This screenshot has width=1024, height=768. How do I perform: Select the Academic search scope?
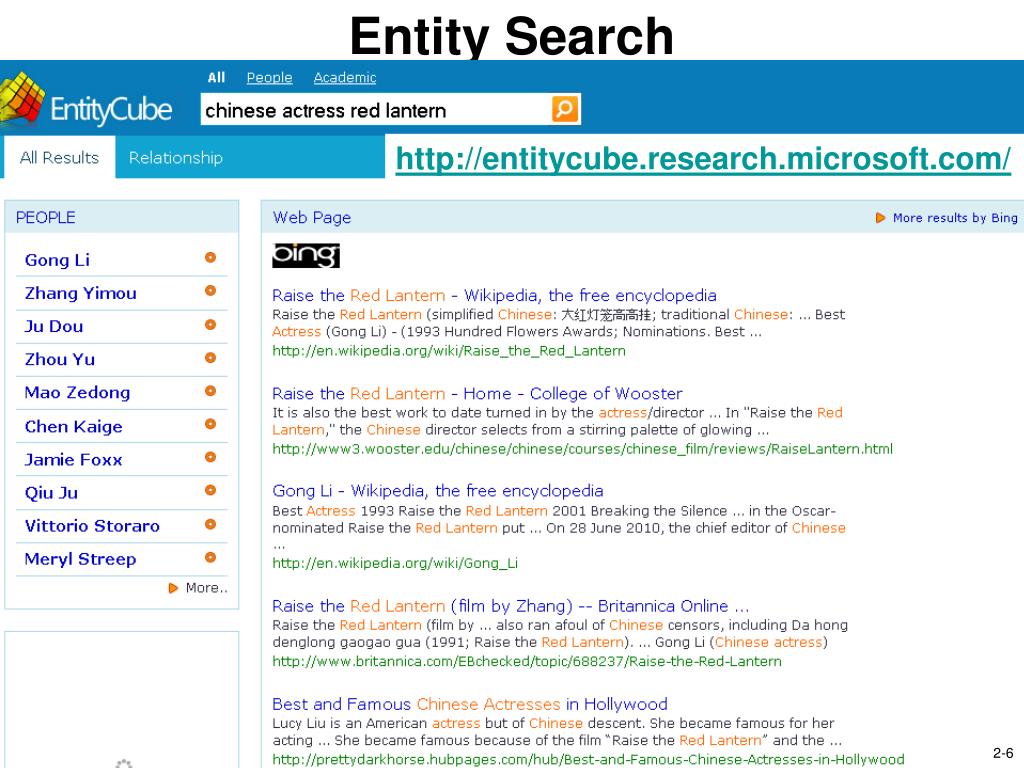click(345, 78)
